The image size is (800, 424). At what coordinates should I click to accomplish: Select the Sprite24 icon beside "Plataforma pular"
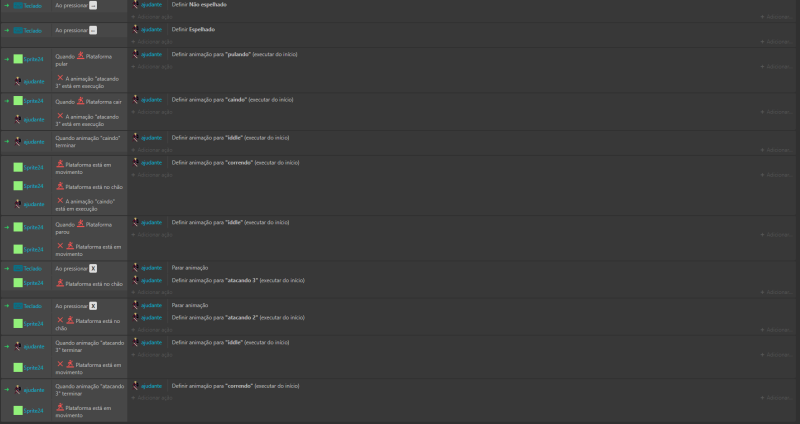(x=18, y=59)
